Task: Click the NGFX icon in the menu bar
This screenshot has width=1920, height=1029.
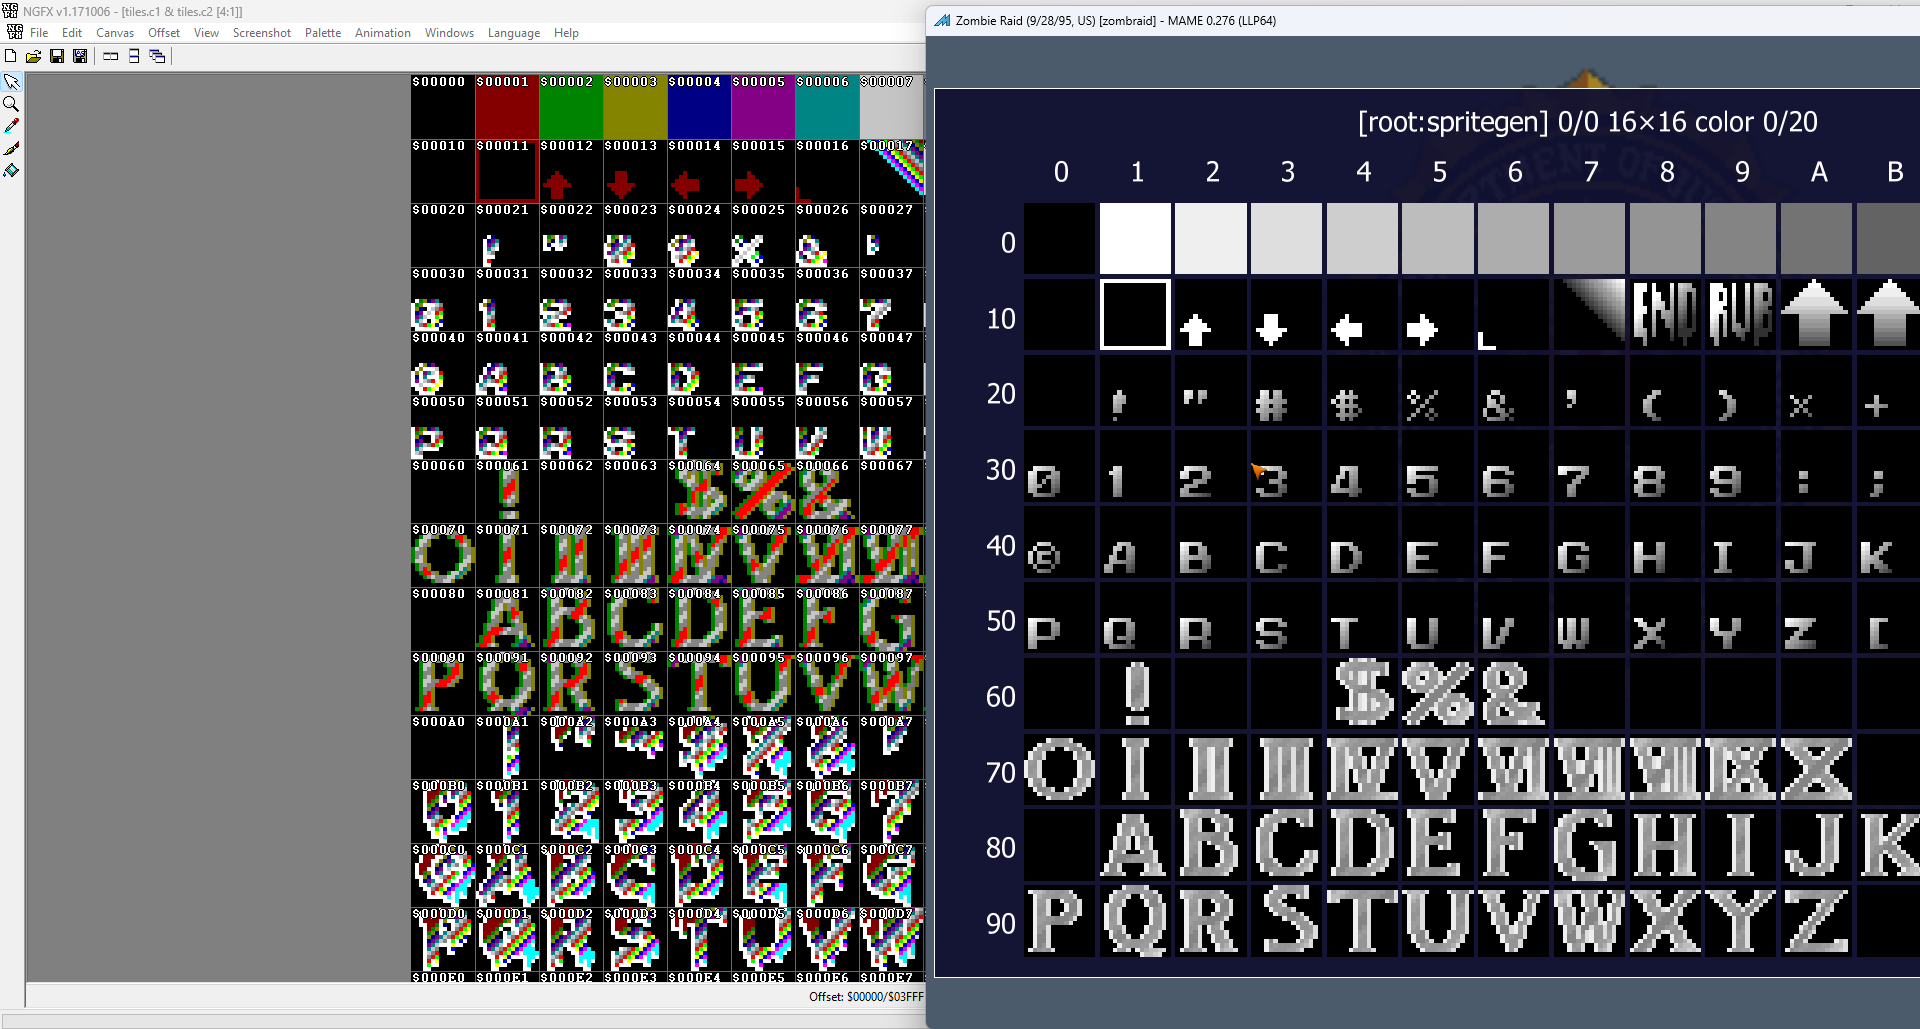Action: pos(14,32)
